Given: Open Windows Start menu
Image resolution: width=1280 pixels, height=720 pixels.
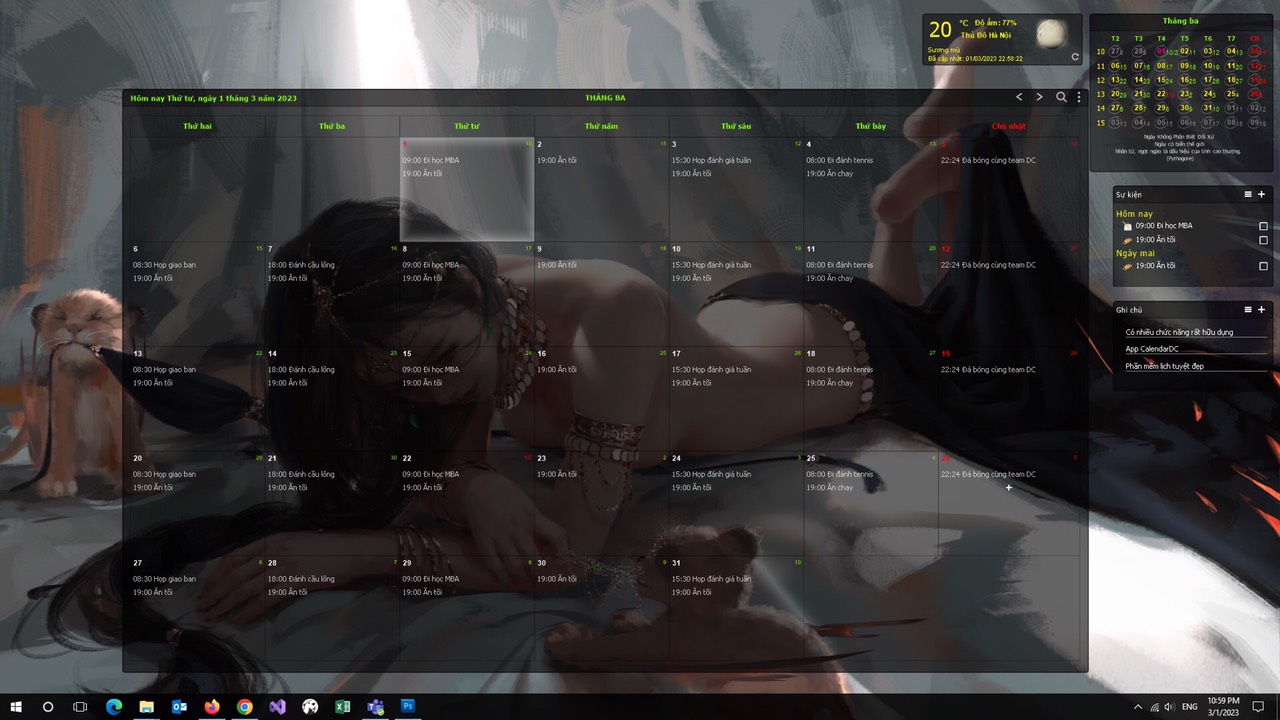Looking at the screenshot, I should (x=15, y=706).
